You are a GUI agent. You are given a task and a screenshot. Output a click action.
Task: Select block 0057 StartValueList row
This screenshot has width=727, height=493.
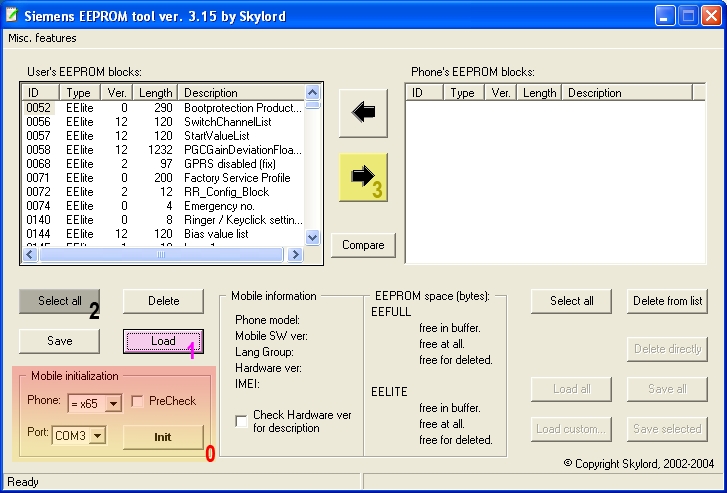[164, 136]
